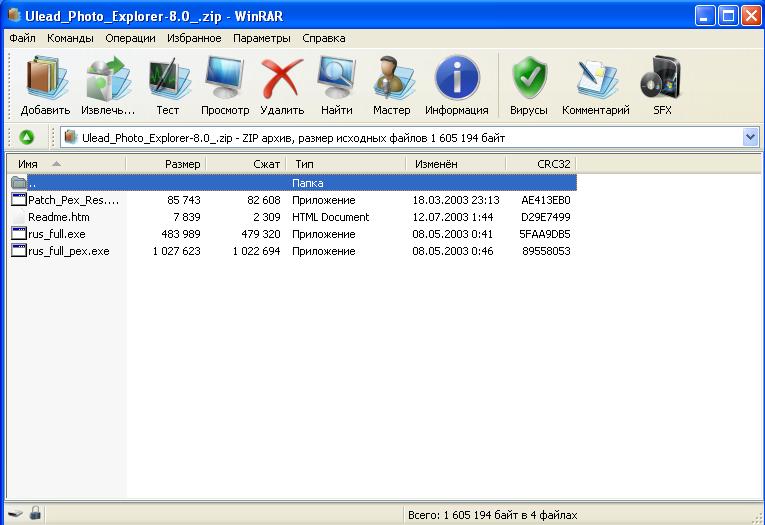The width and height of the screenshot is (765, 525).
Task: Click archive icon in address bar
Action: 71,138
